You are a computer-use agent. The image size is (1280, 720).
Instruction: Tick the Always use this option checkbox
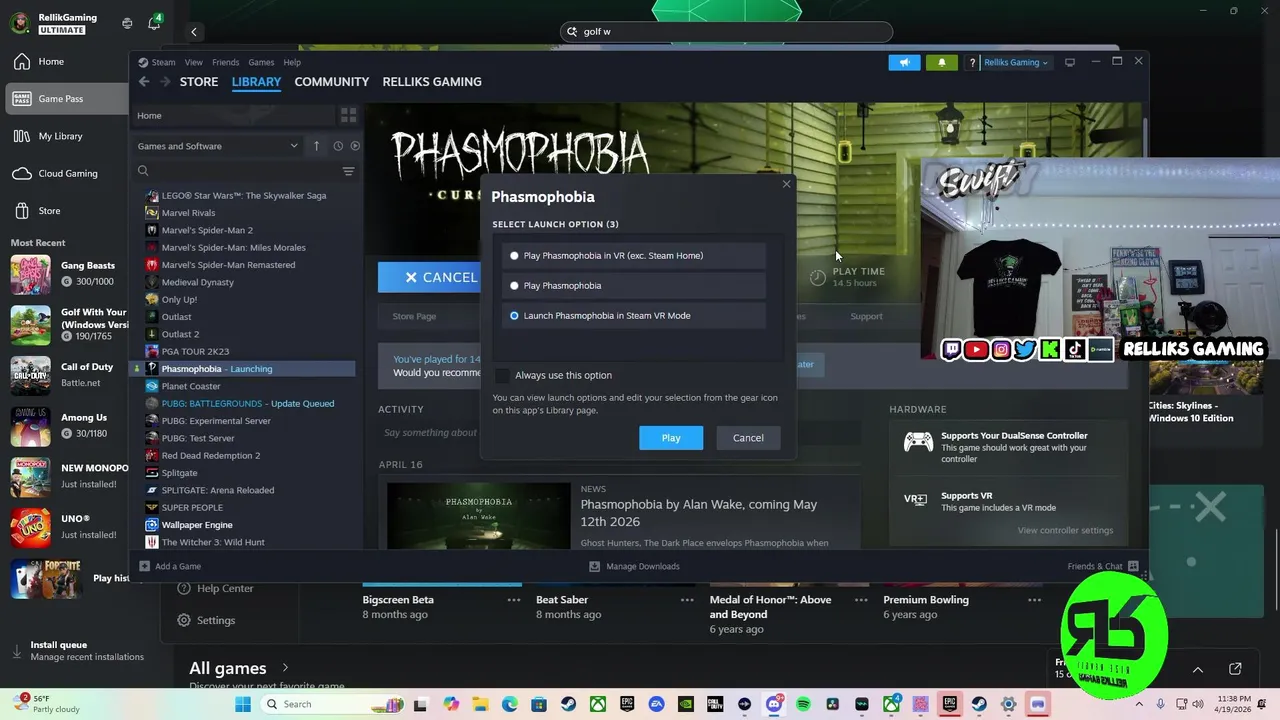coord(502,375)
